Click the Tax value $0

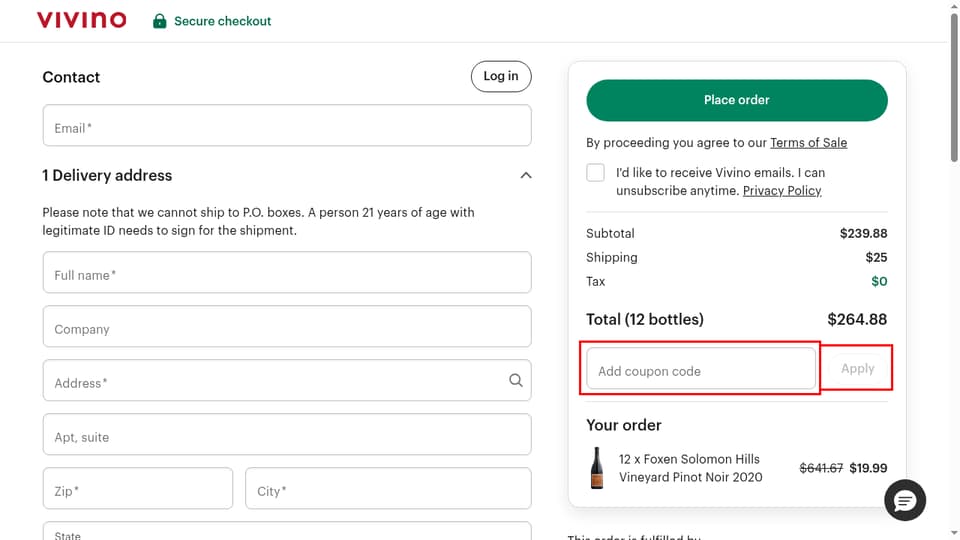point(879,281)
